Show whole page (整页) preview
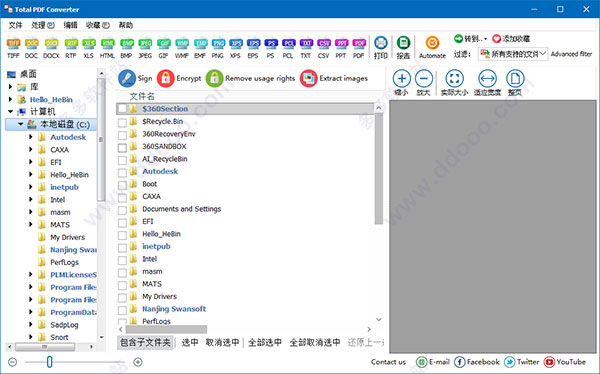The height and width of the screenshot is (374, 600). click(515, 82)
